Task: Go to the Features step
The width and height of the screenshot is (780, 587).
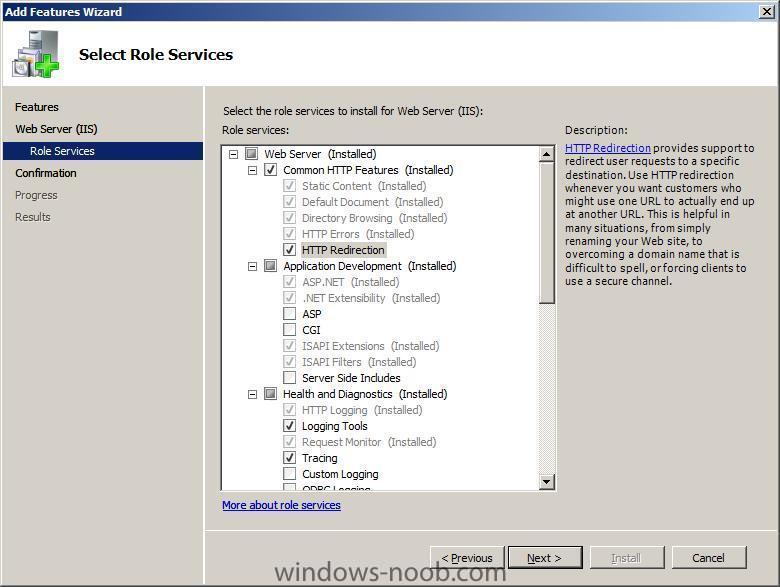Action: (x=37, y=107)
